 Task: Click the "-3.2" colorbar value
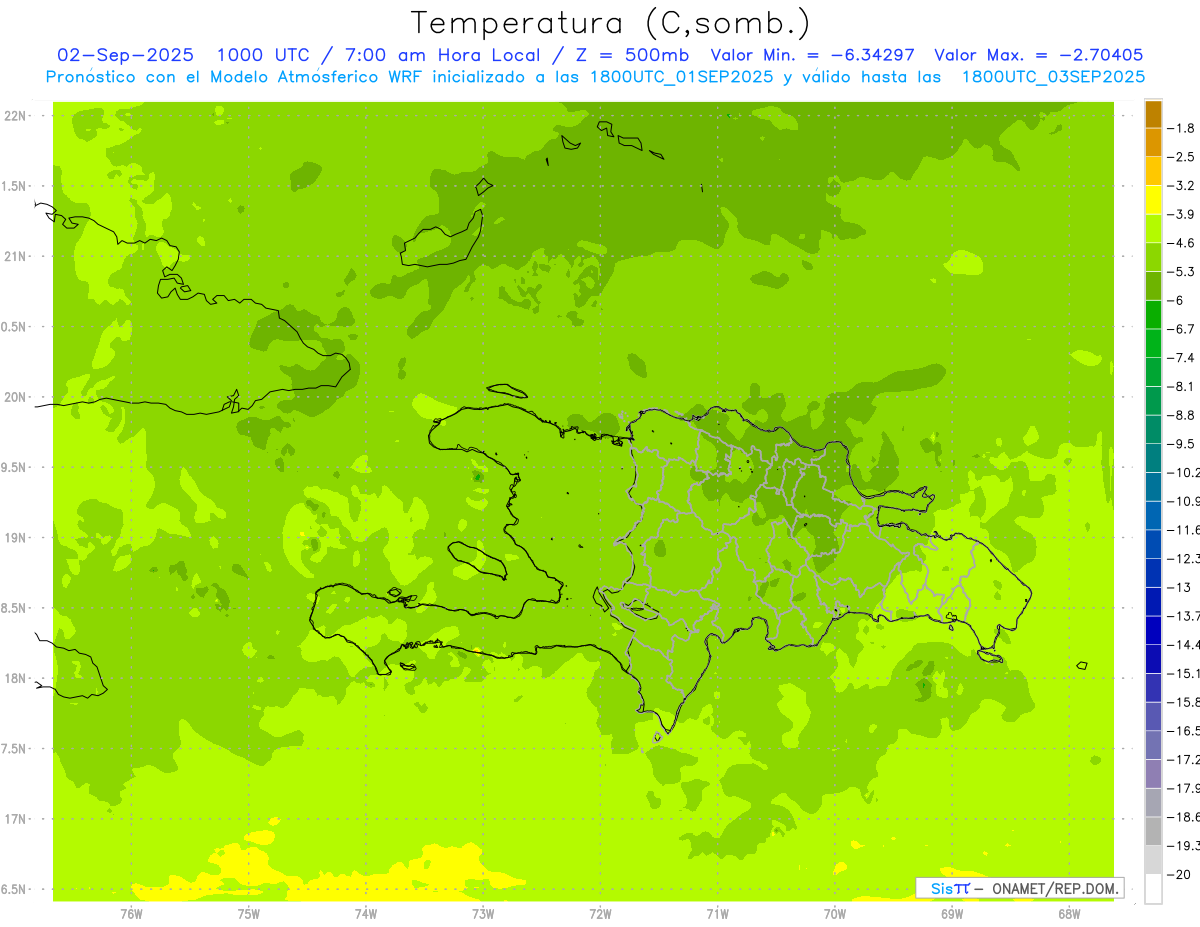(1182, 186)
